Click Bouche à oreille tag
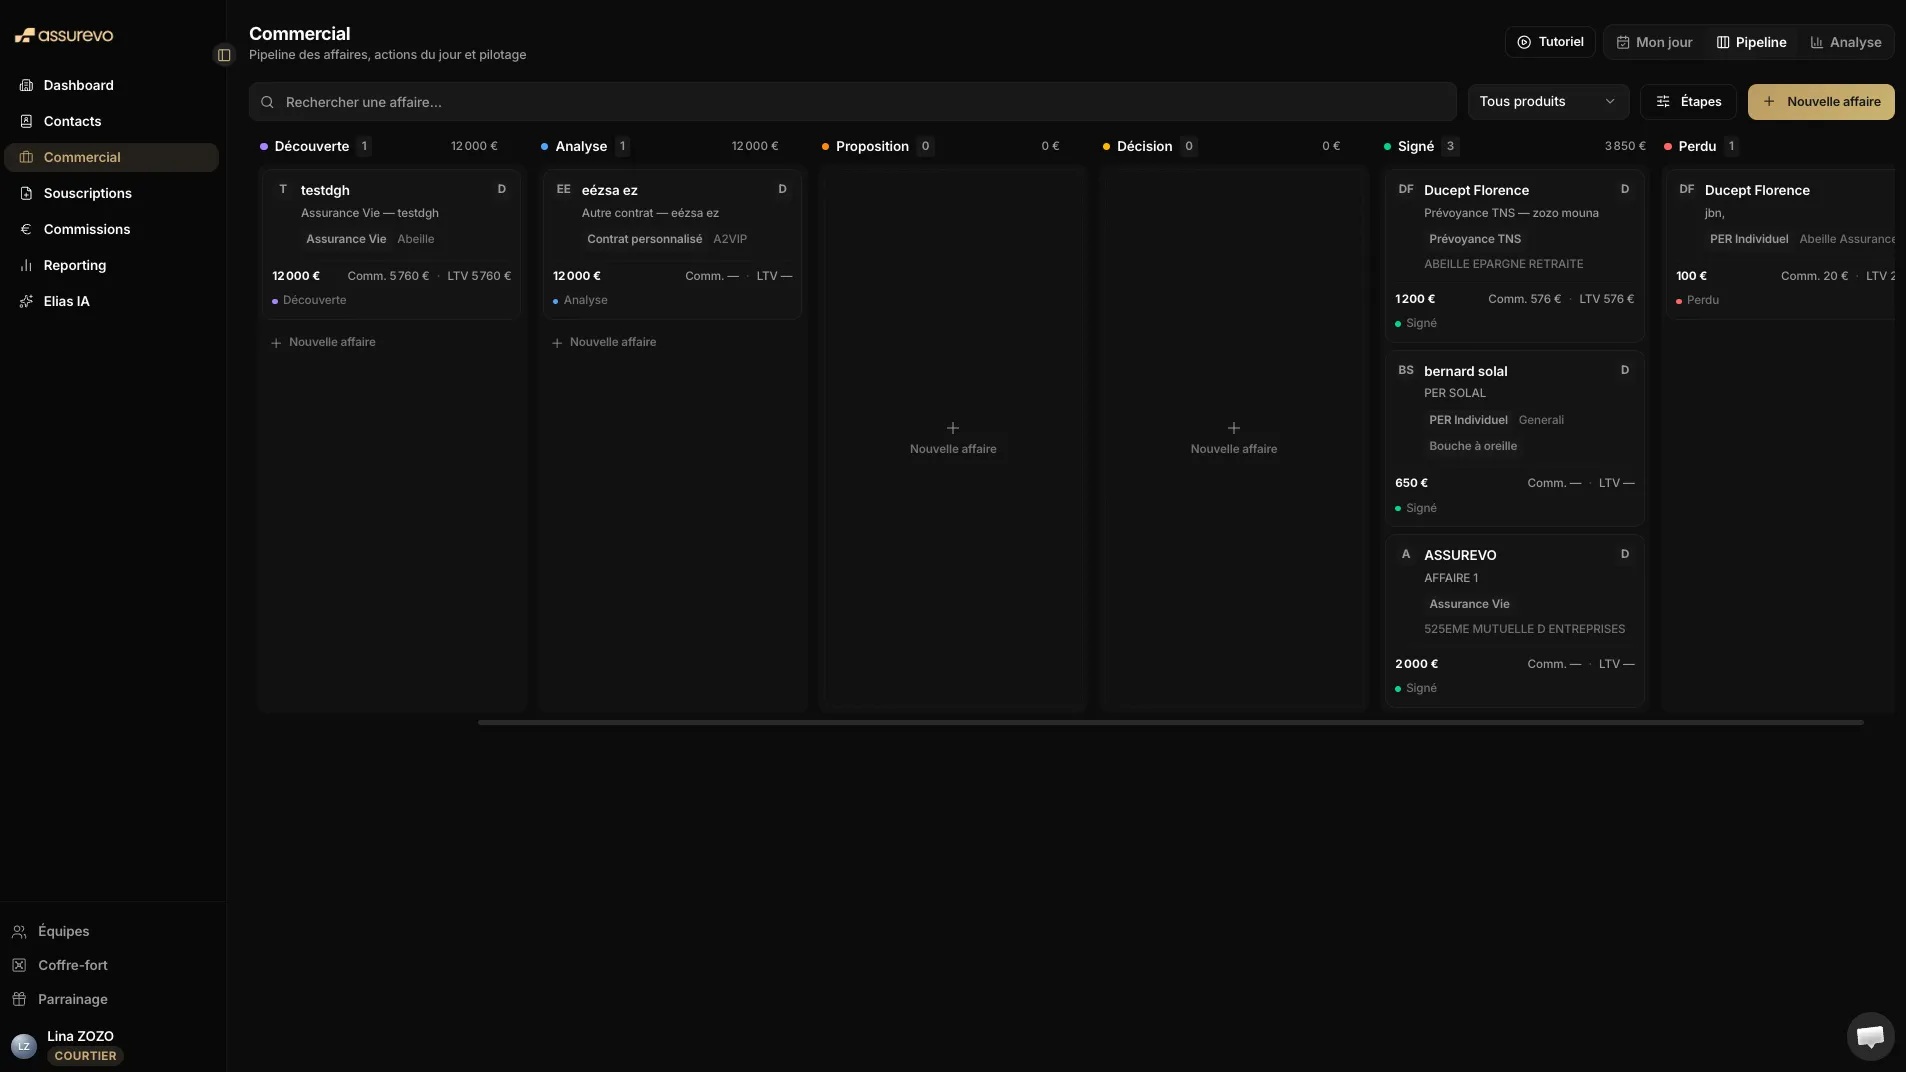1906x1072 pixels. tap(1473, 446)
